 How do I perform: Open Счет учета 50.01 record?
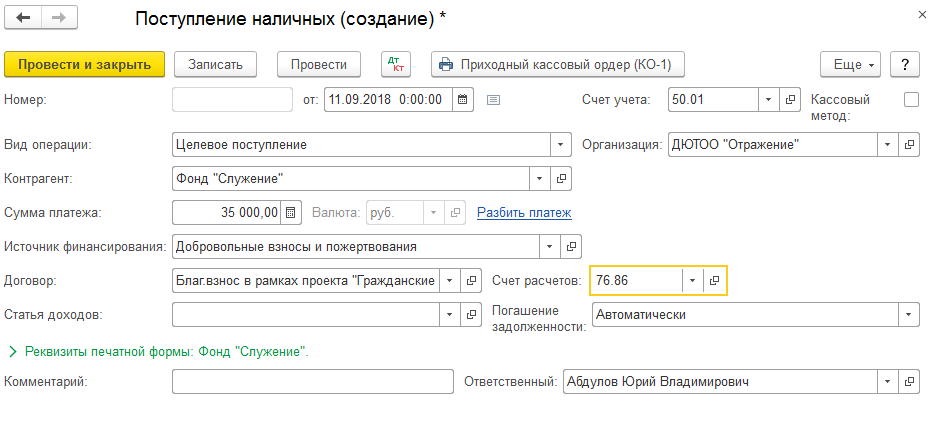coord(790,100)
